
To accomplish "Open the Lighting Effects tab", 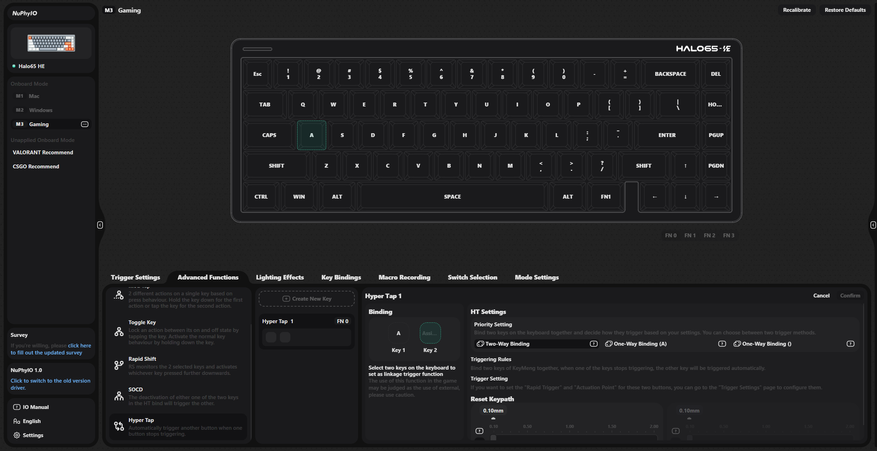I will click(x=280, y=278).
